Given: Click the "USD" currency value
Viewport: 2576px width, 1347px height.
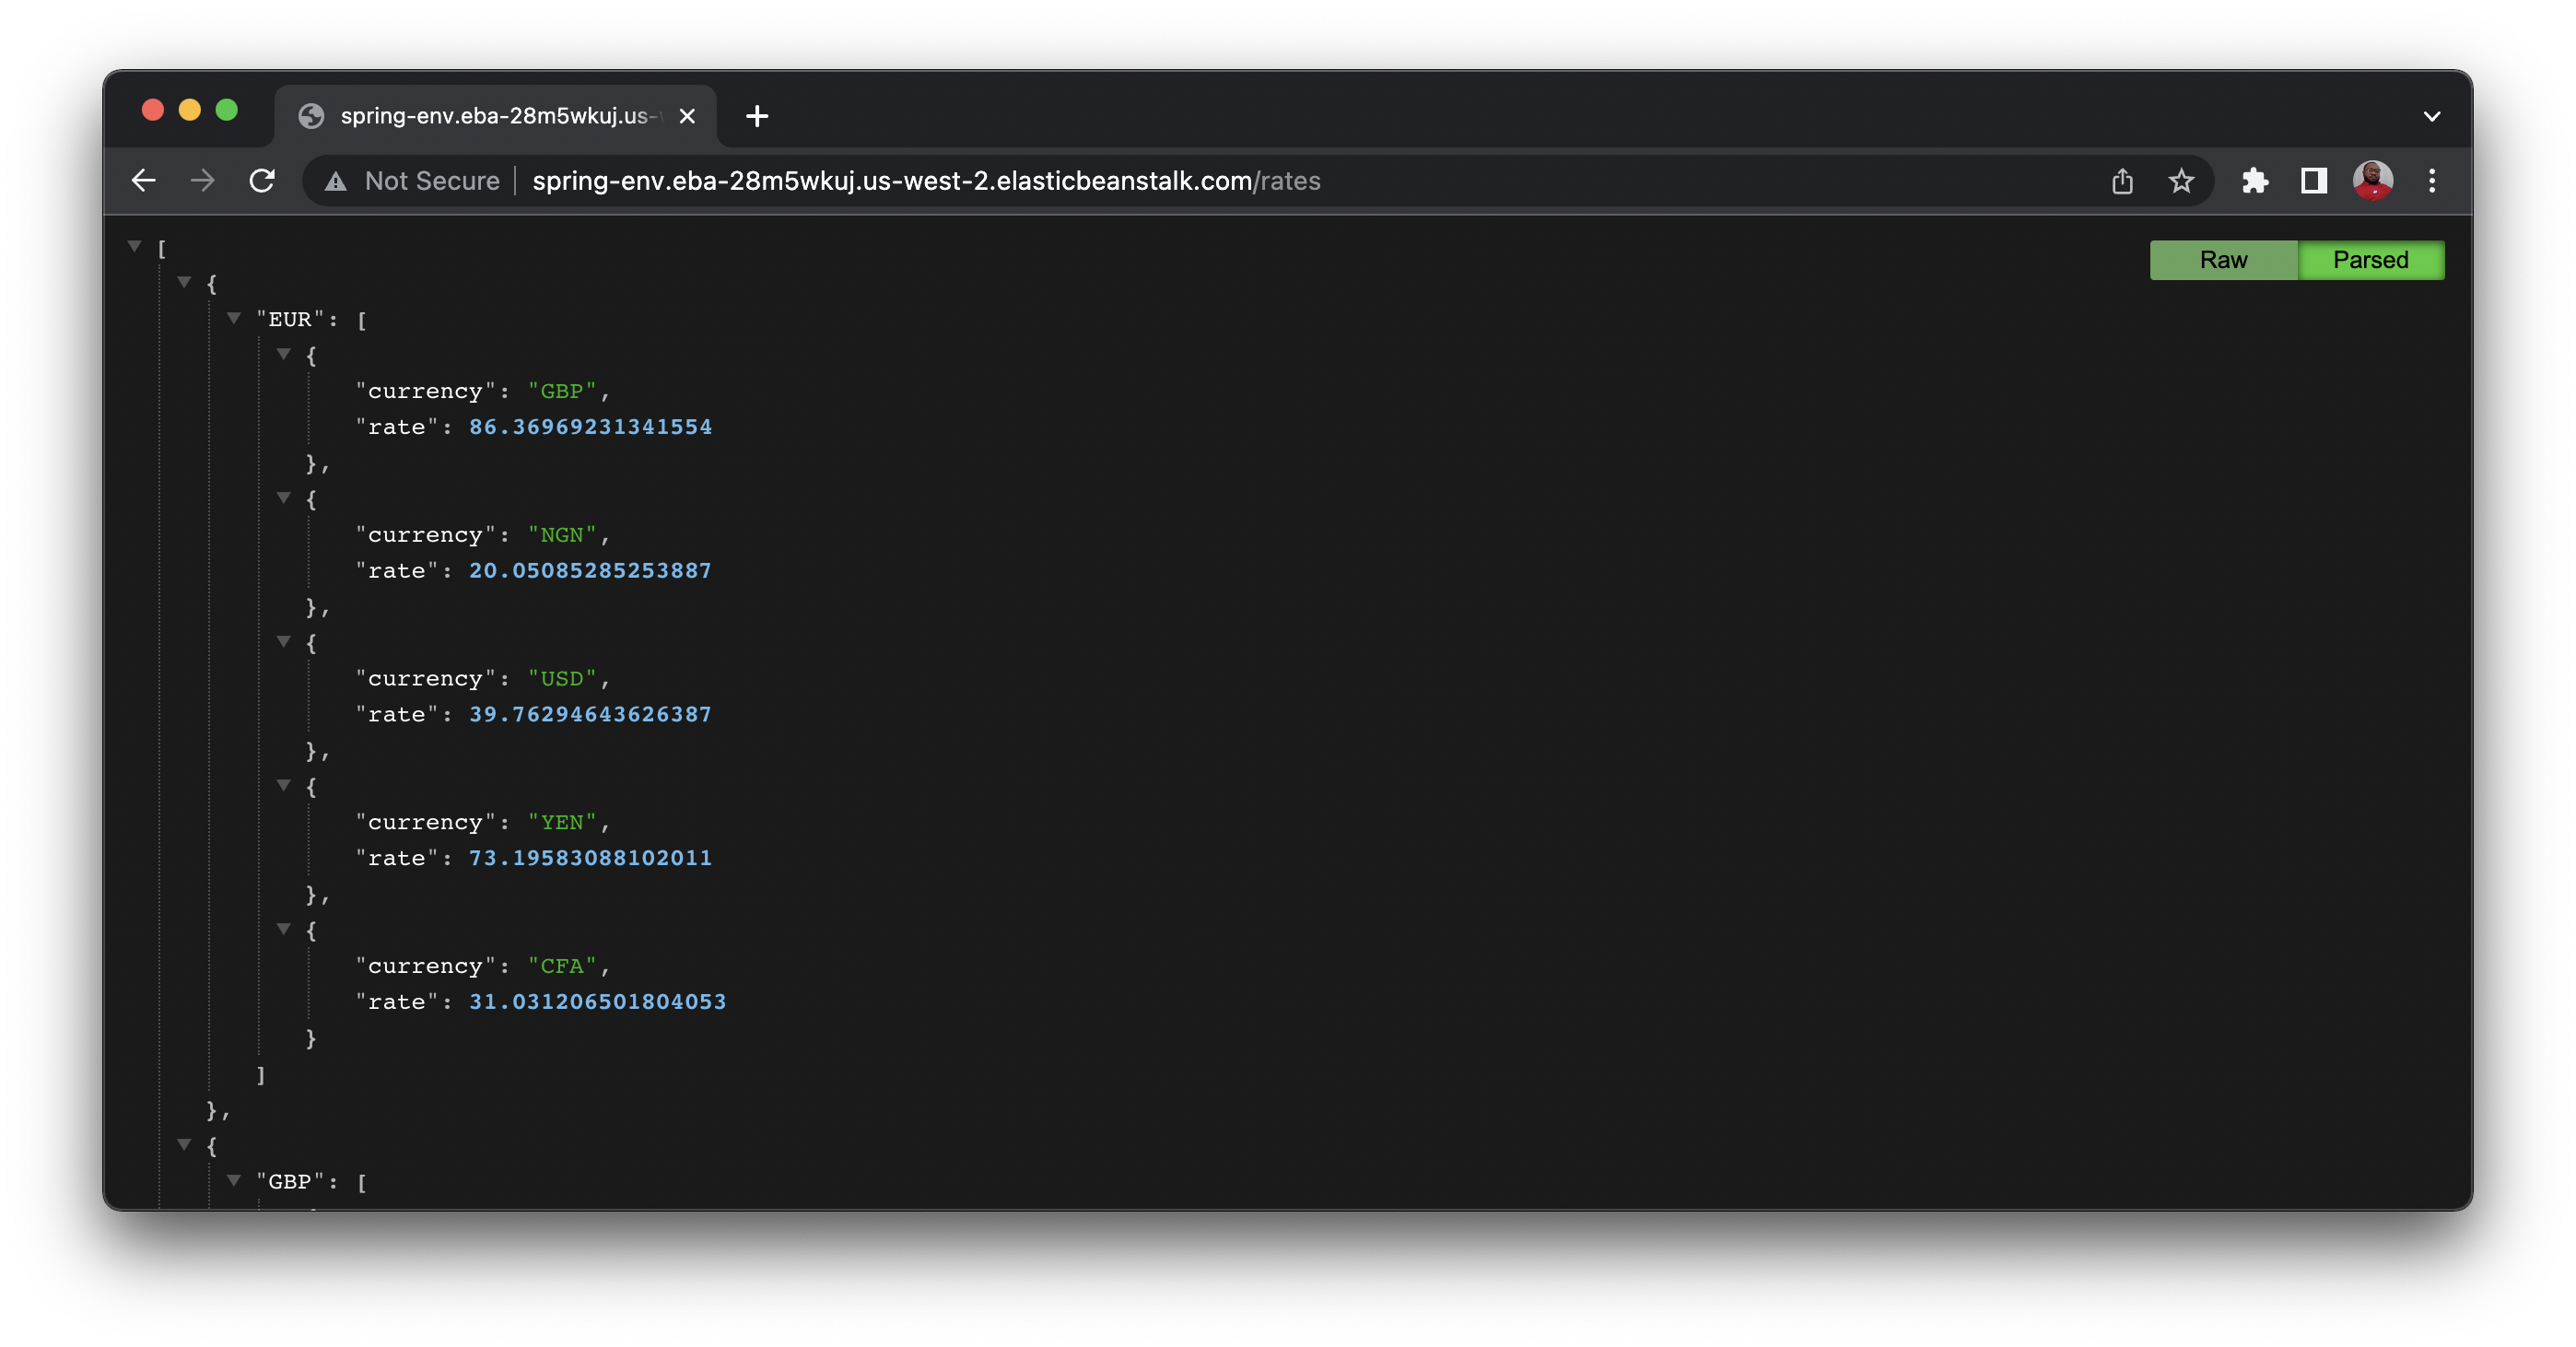Looking at the screenshot, I should pyautogui.click(x=562, y=679).
